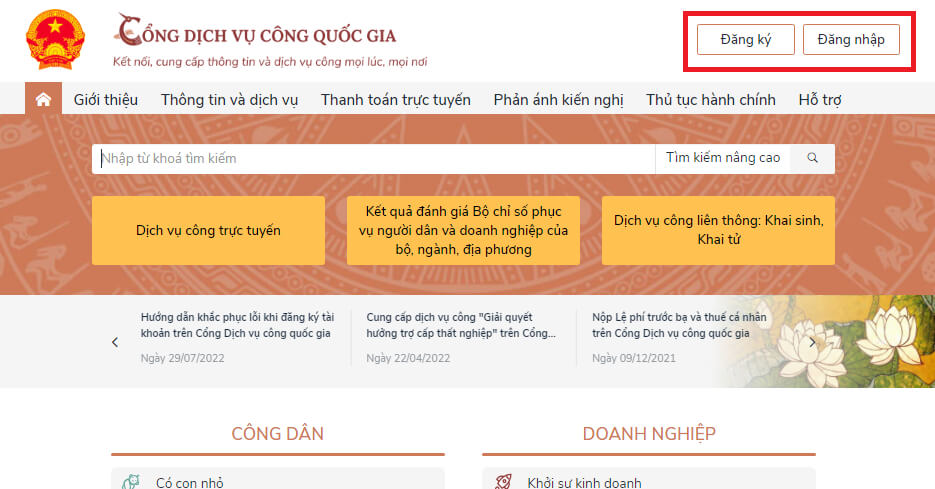Open news about Nộp Lệ phí trước bạ
This screenshot has width=935, height=489.
pyautogui.click(x=679, y=325)
